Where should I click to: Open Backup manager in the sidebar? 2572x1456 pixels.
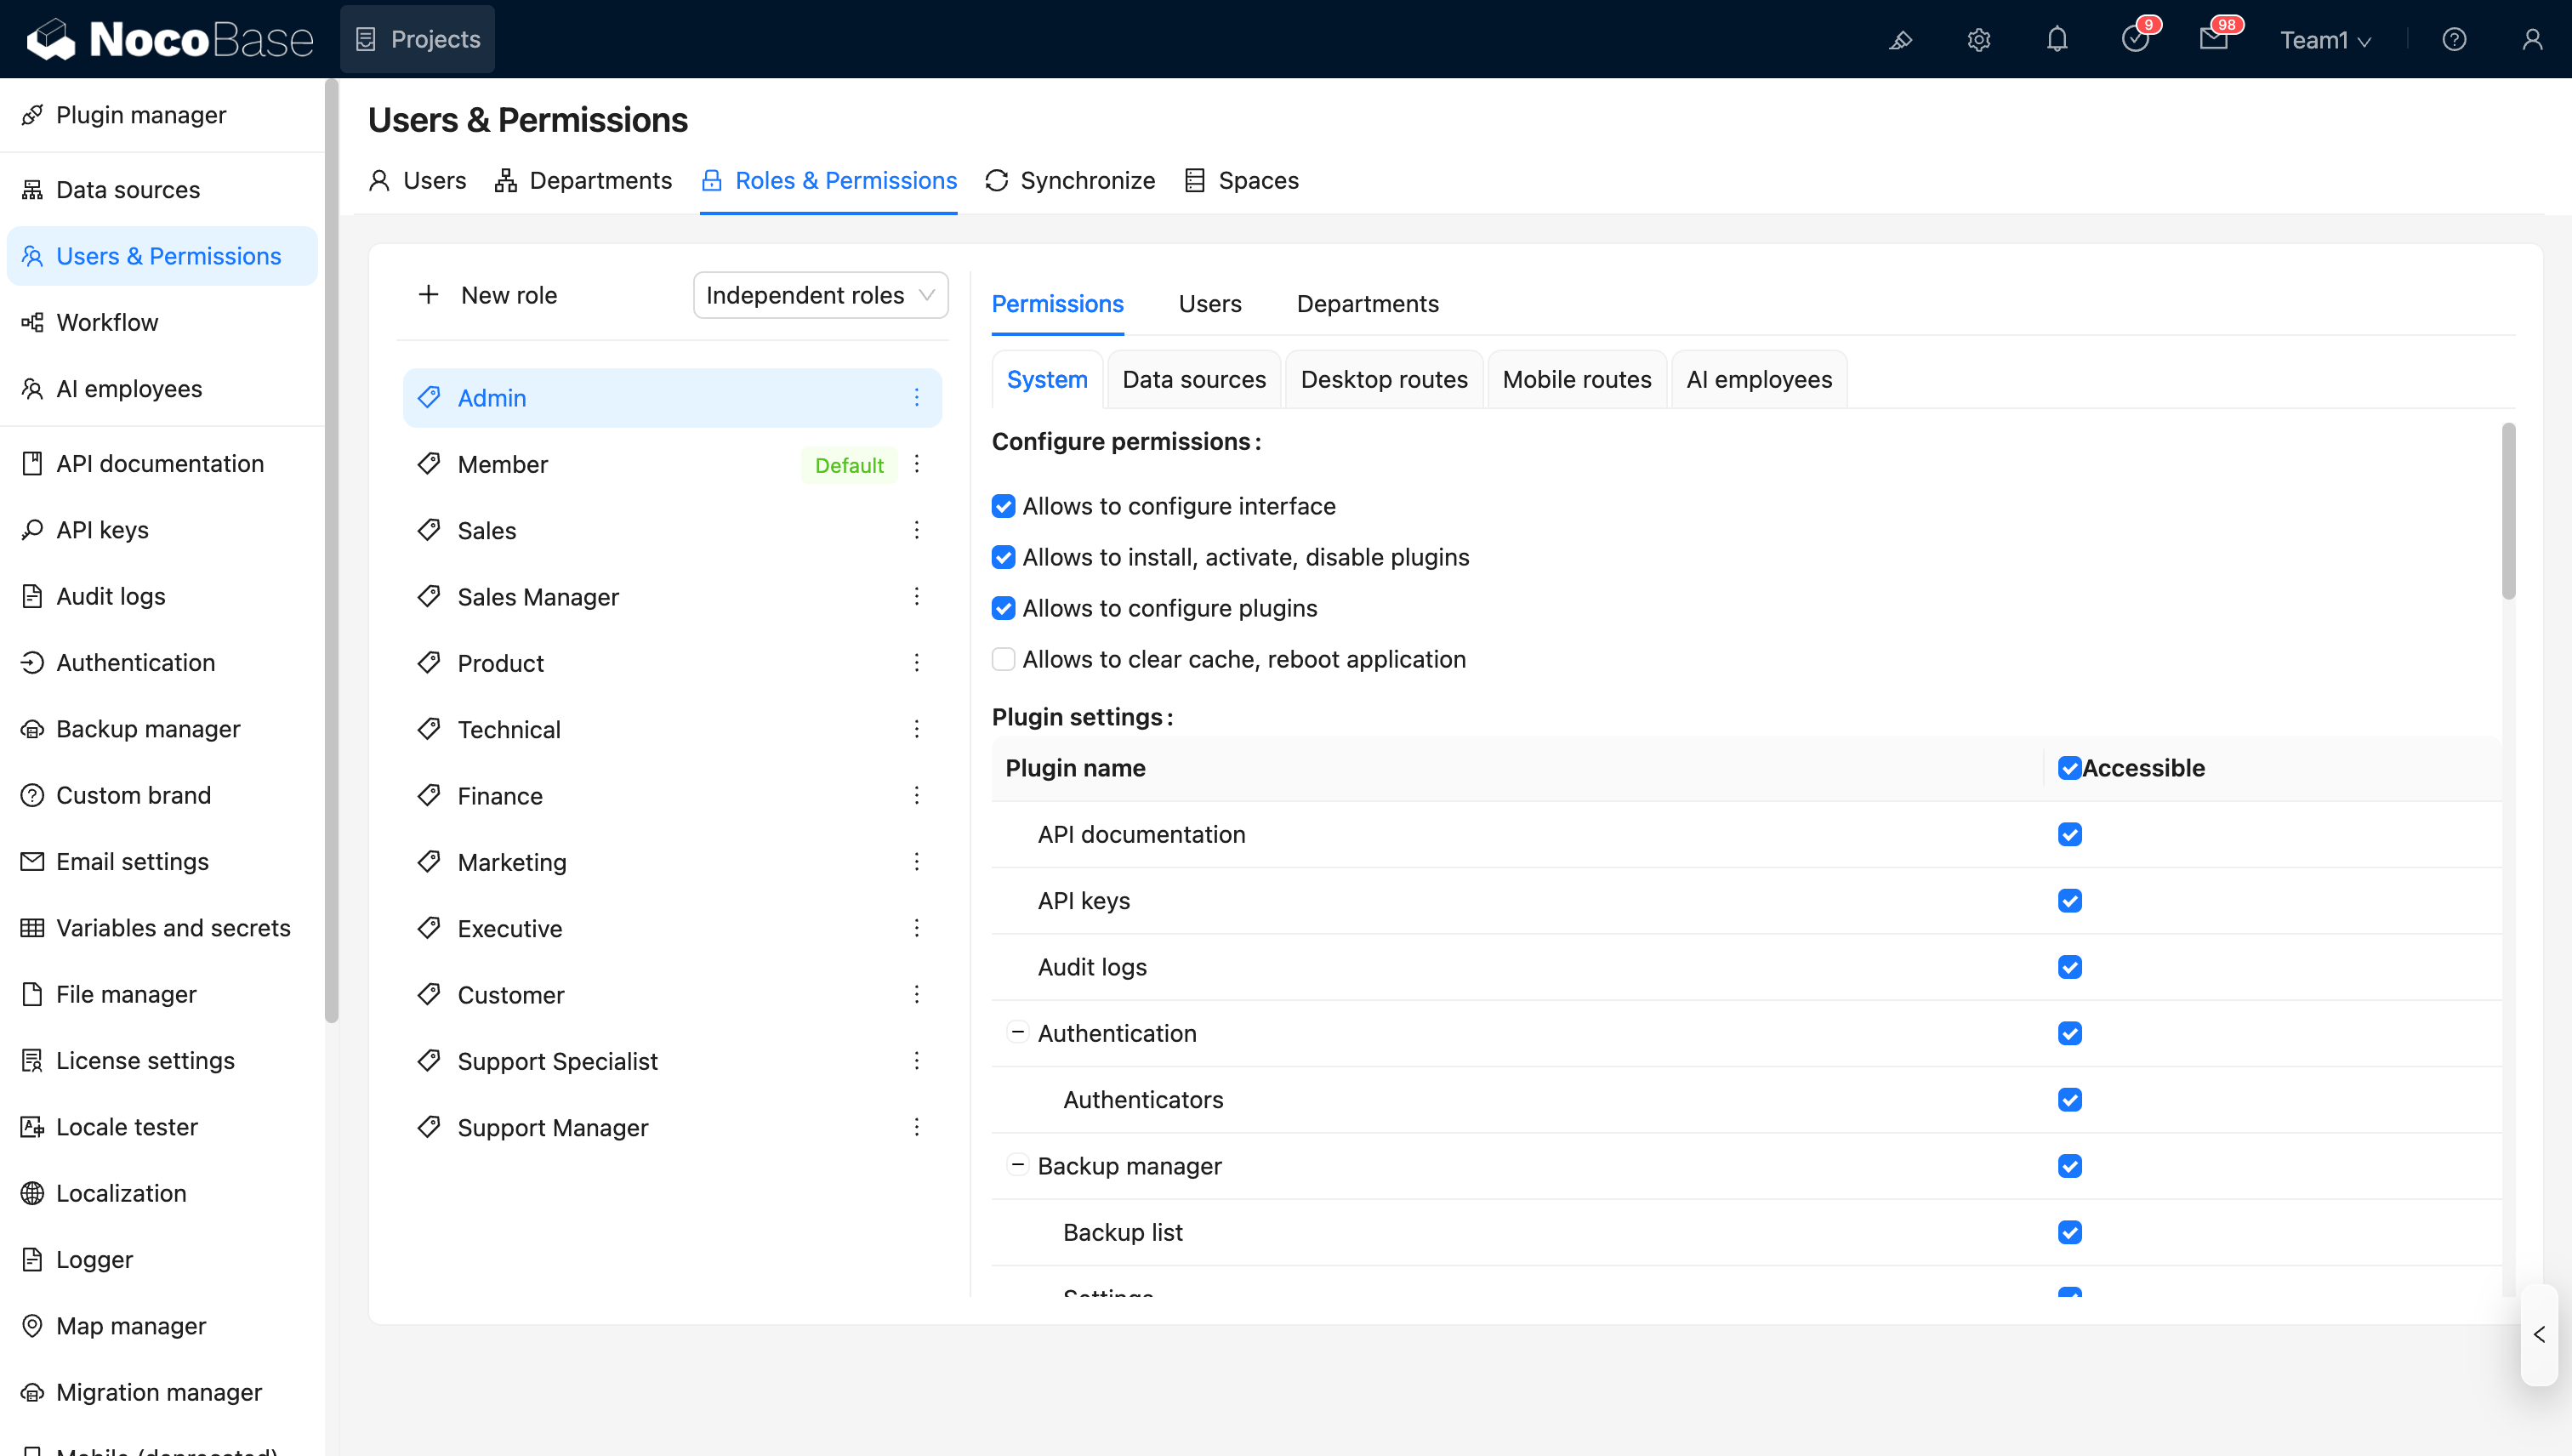tap(148, 729)
